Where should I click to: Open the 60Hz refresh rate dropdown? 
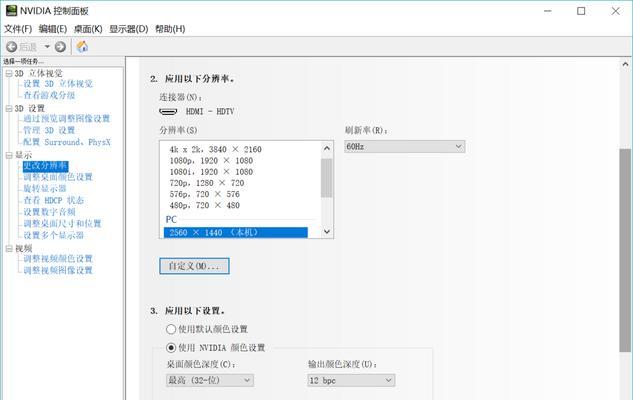coord(405,147)
